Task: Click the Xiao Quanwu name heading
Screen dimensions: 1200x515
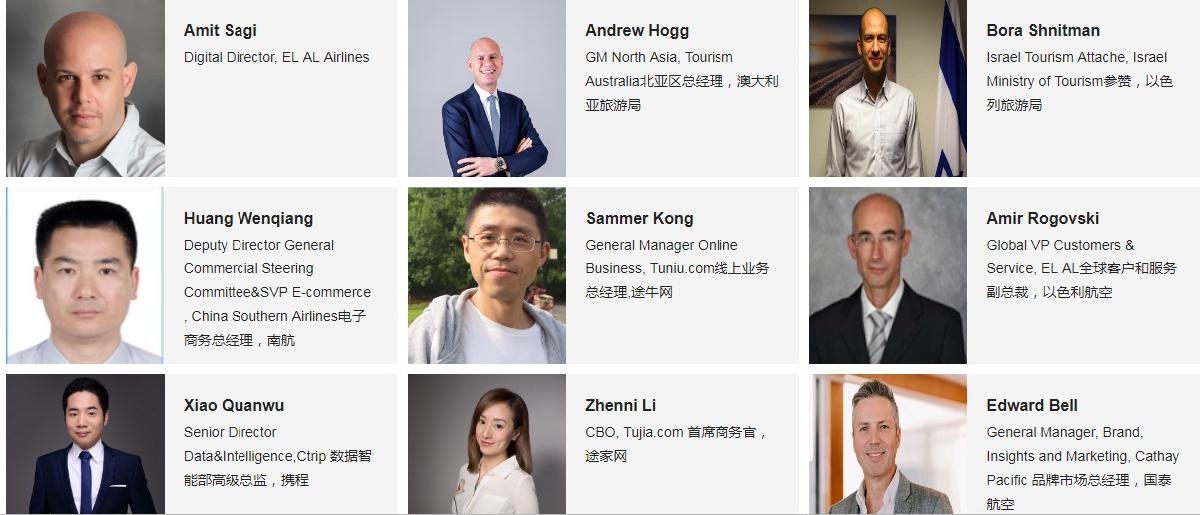Action: (x=234, y=405)
